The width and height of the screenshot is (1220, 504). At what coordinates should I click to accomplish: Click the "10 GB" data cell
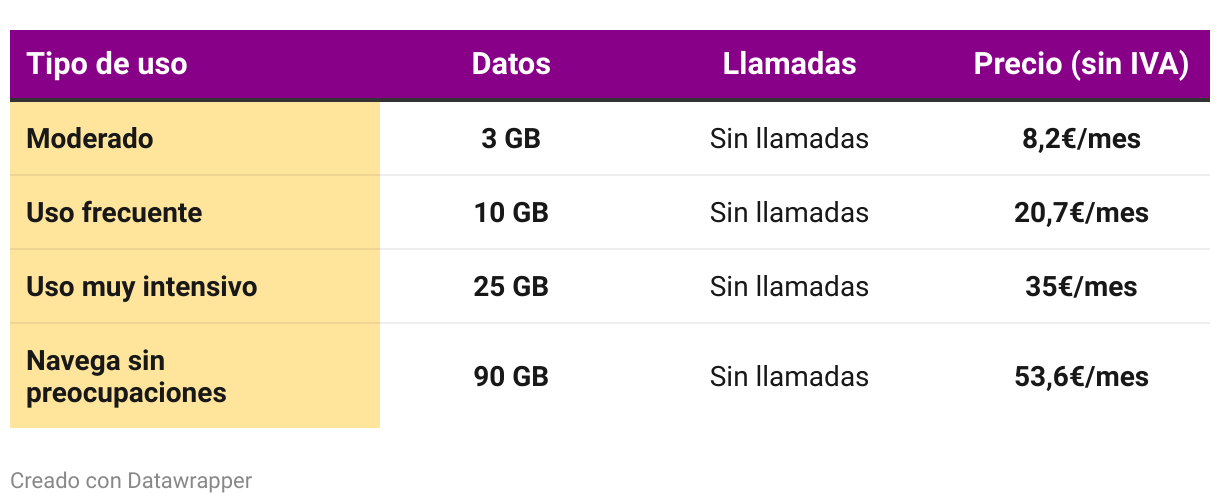[x=511, y=212]
